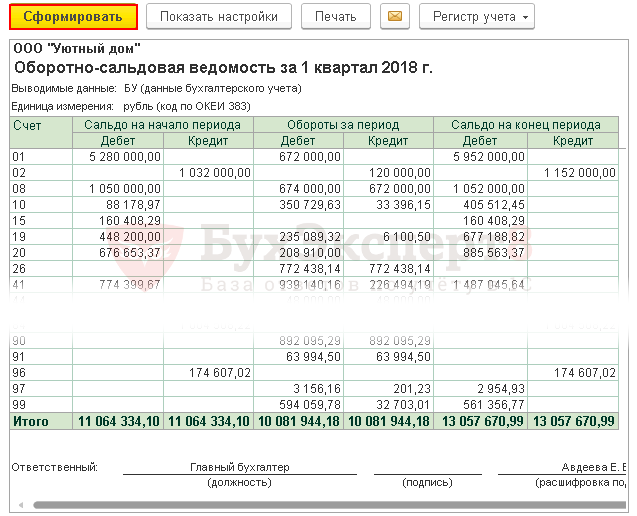Image resolution: width=637 pixels, height=516 pixels.
Task: Select account 96 in Счет column
Action: (41, 373)
